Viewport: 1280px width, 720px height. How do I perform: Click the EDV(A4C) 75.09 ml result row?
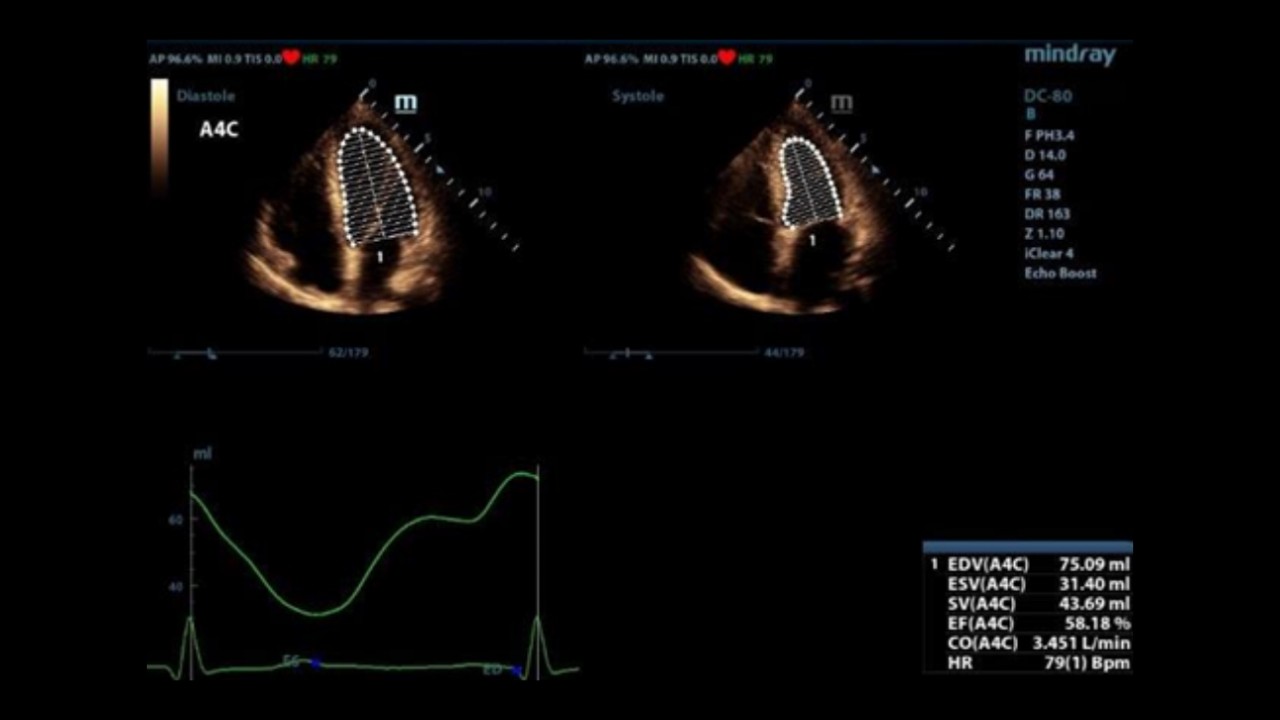tap(1030, 564)
